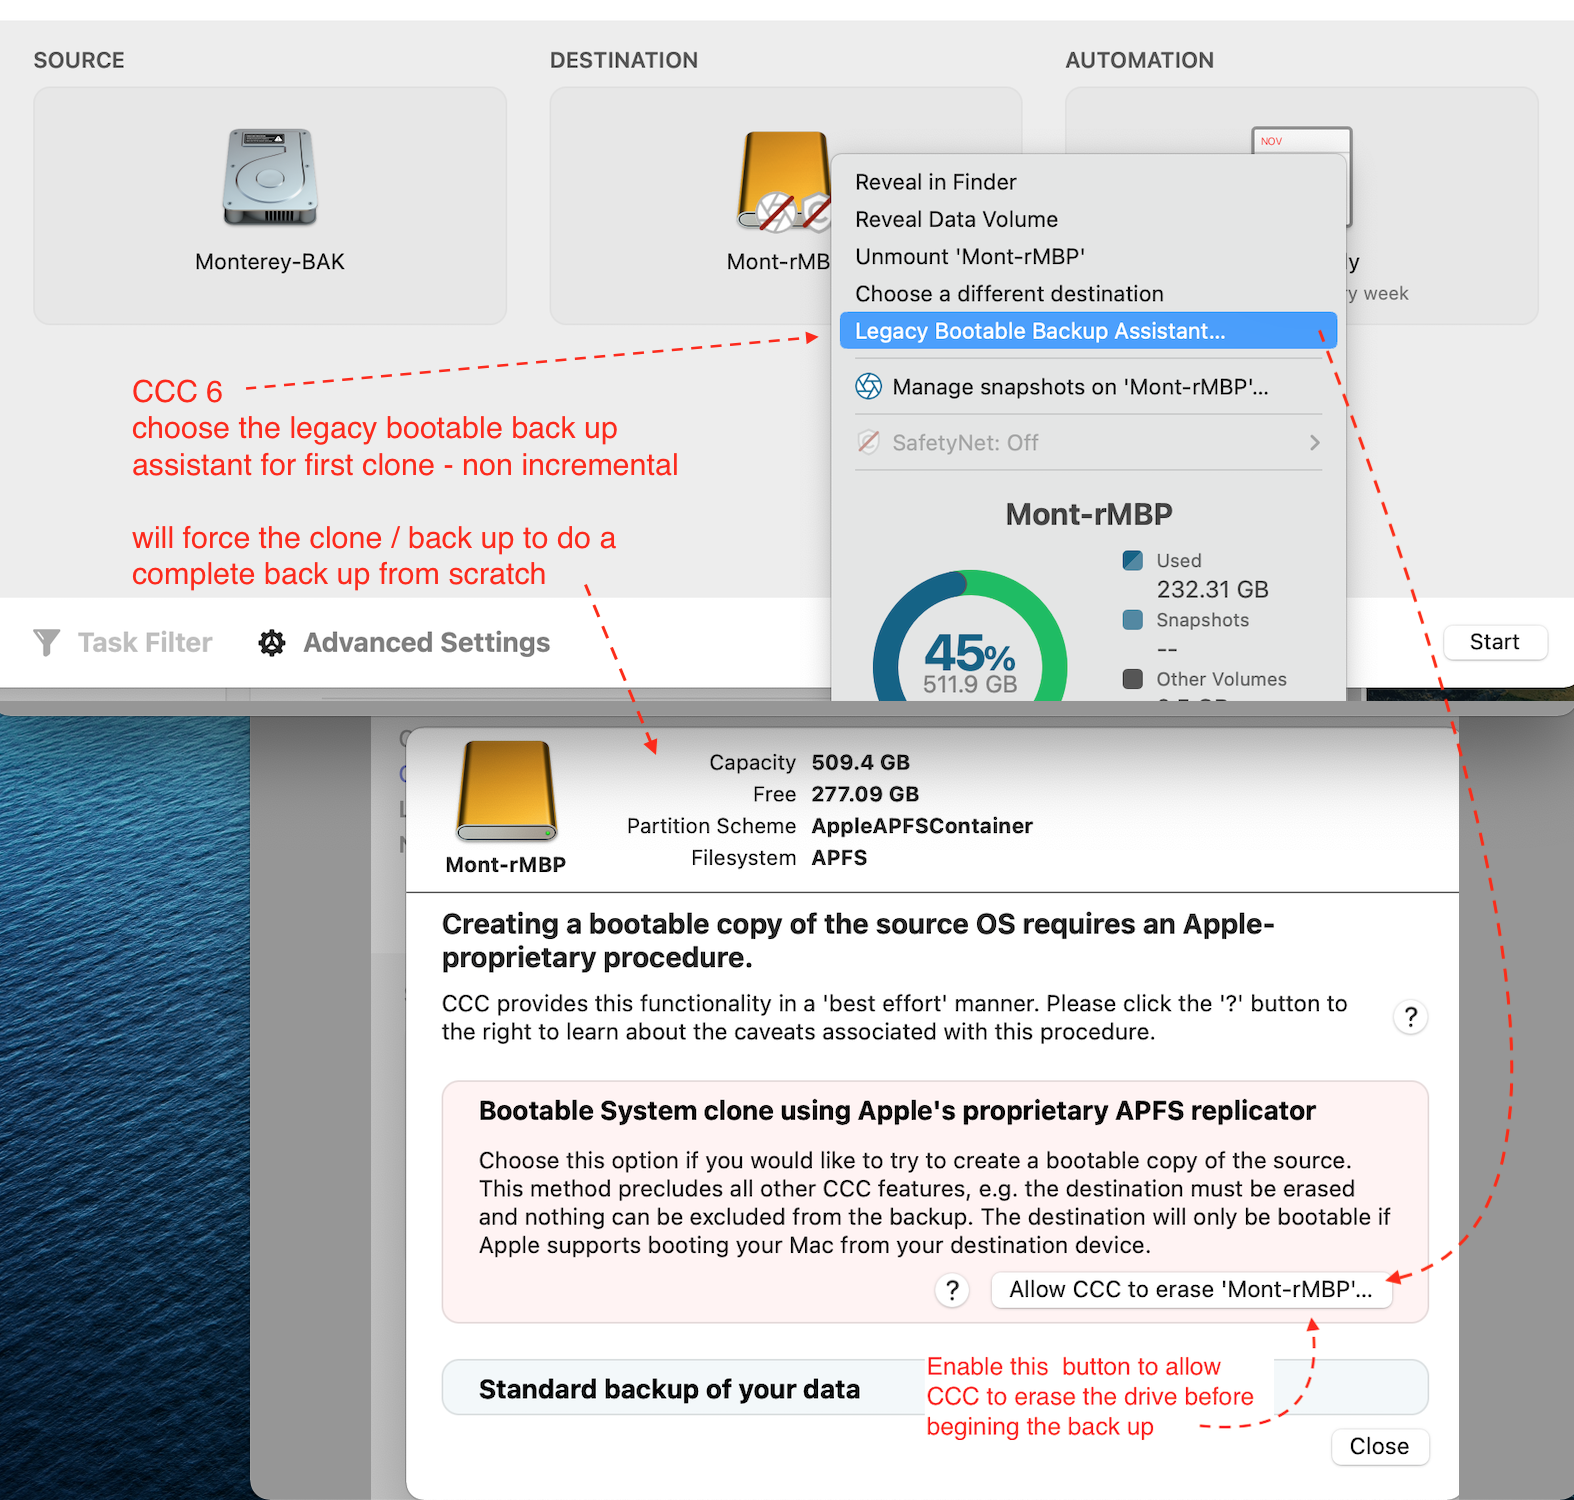Click the 511.9 GB total label
1574x1500 pixels.
pyautogui.click(x=969, y=684)
